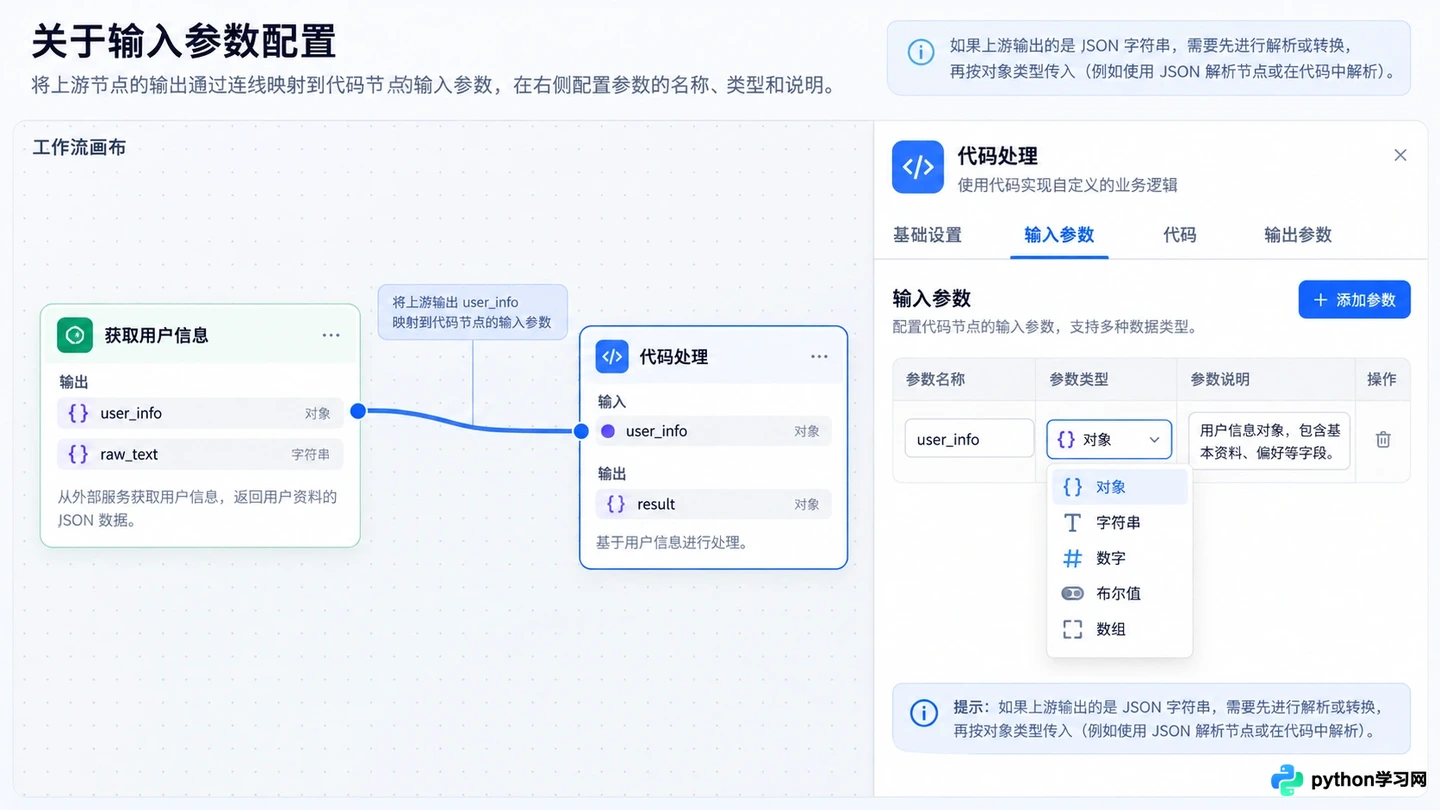The height and width of the screenshot is (810, 1440).
Task: Click the hash icon for 数字 type
Action: [x=1072, y=558]
